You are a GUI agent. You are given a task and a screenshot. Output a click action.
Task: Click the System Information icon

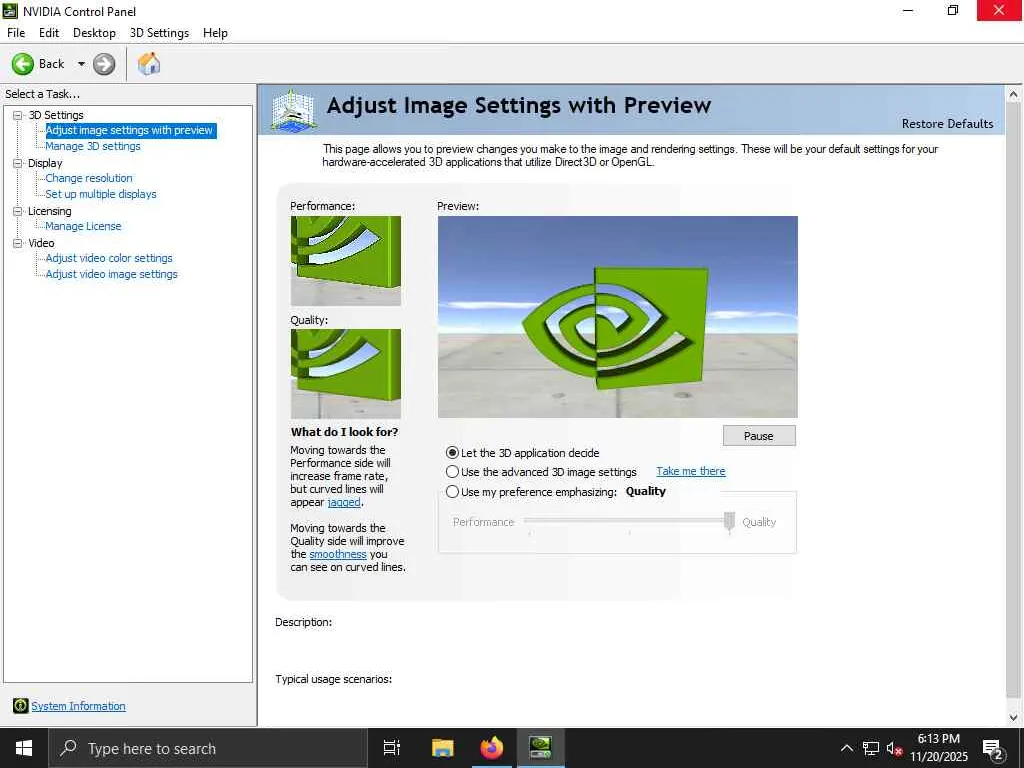pyautogui.click(x=20, y=705)
